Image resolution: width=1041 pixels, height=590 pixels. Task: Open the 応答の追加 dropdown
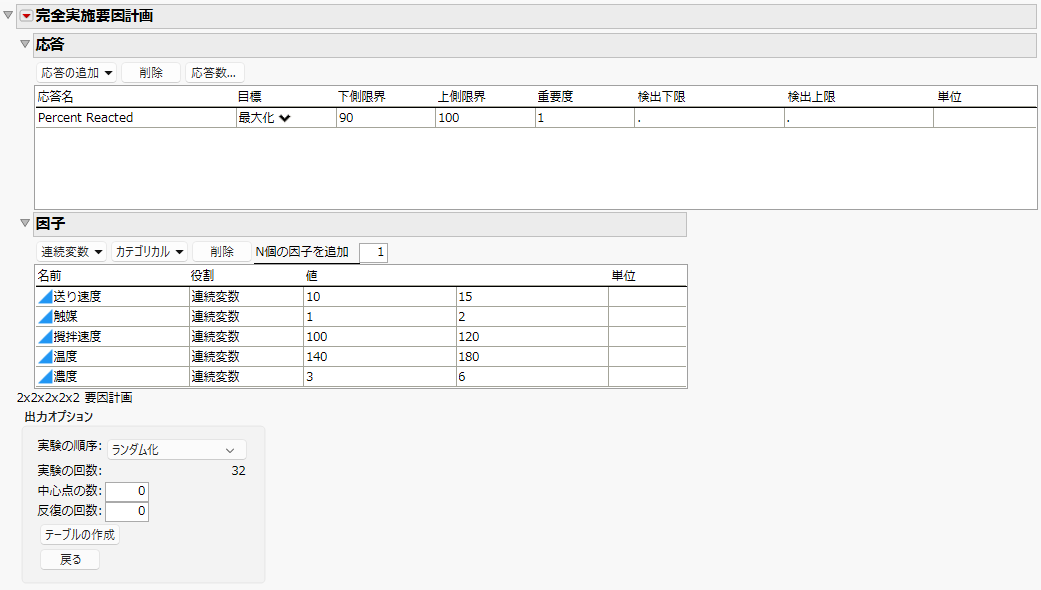click(x=76, y=72)
